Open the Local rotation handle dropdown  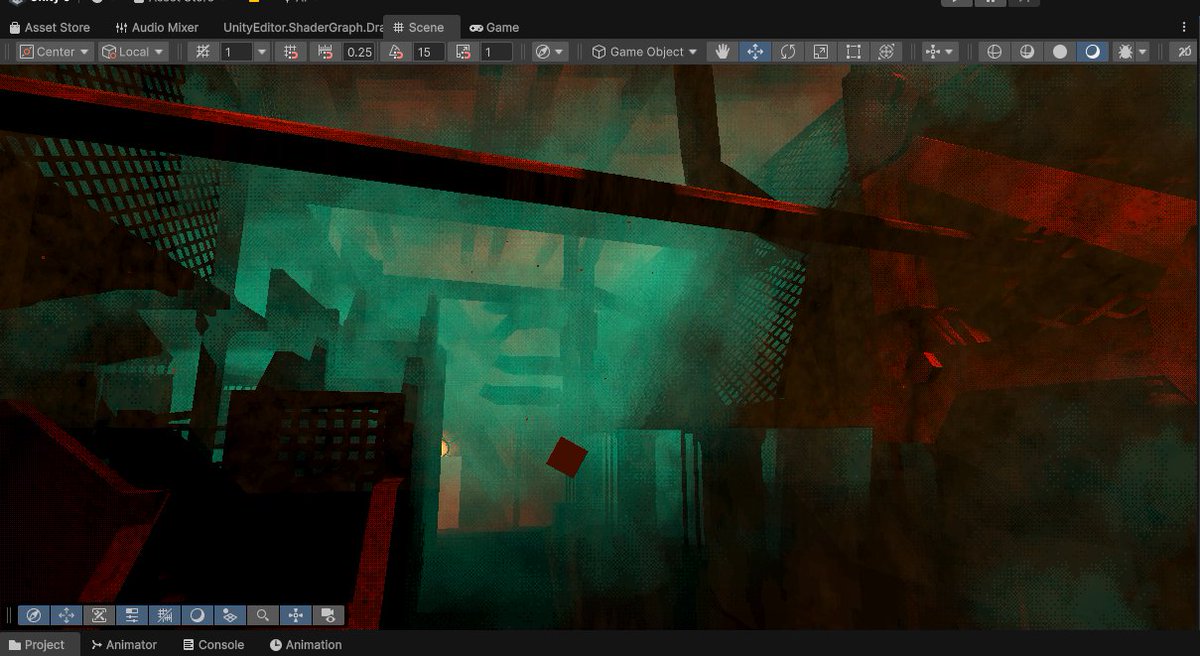click(132, 51)
